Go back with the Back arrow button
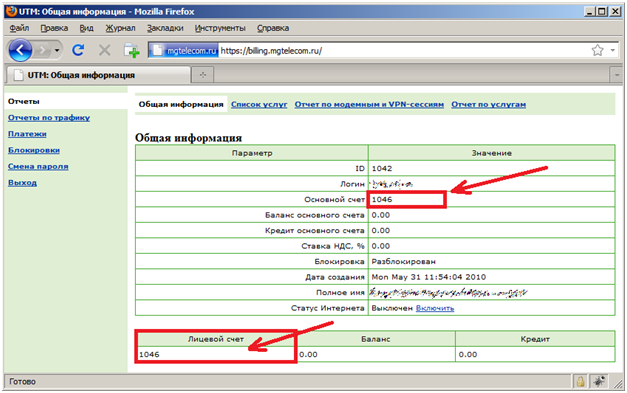Viewport: 627px width, 393px height. [x=20, y=50]
